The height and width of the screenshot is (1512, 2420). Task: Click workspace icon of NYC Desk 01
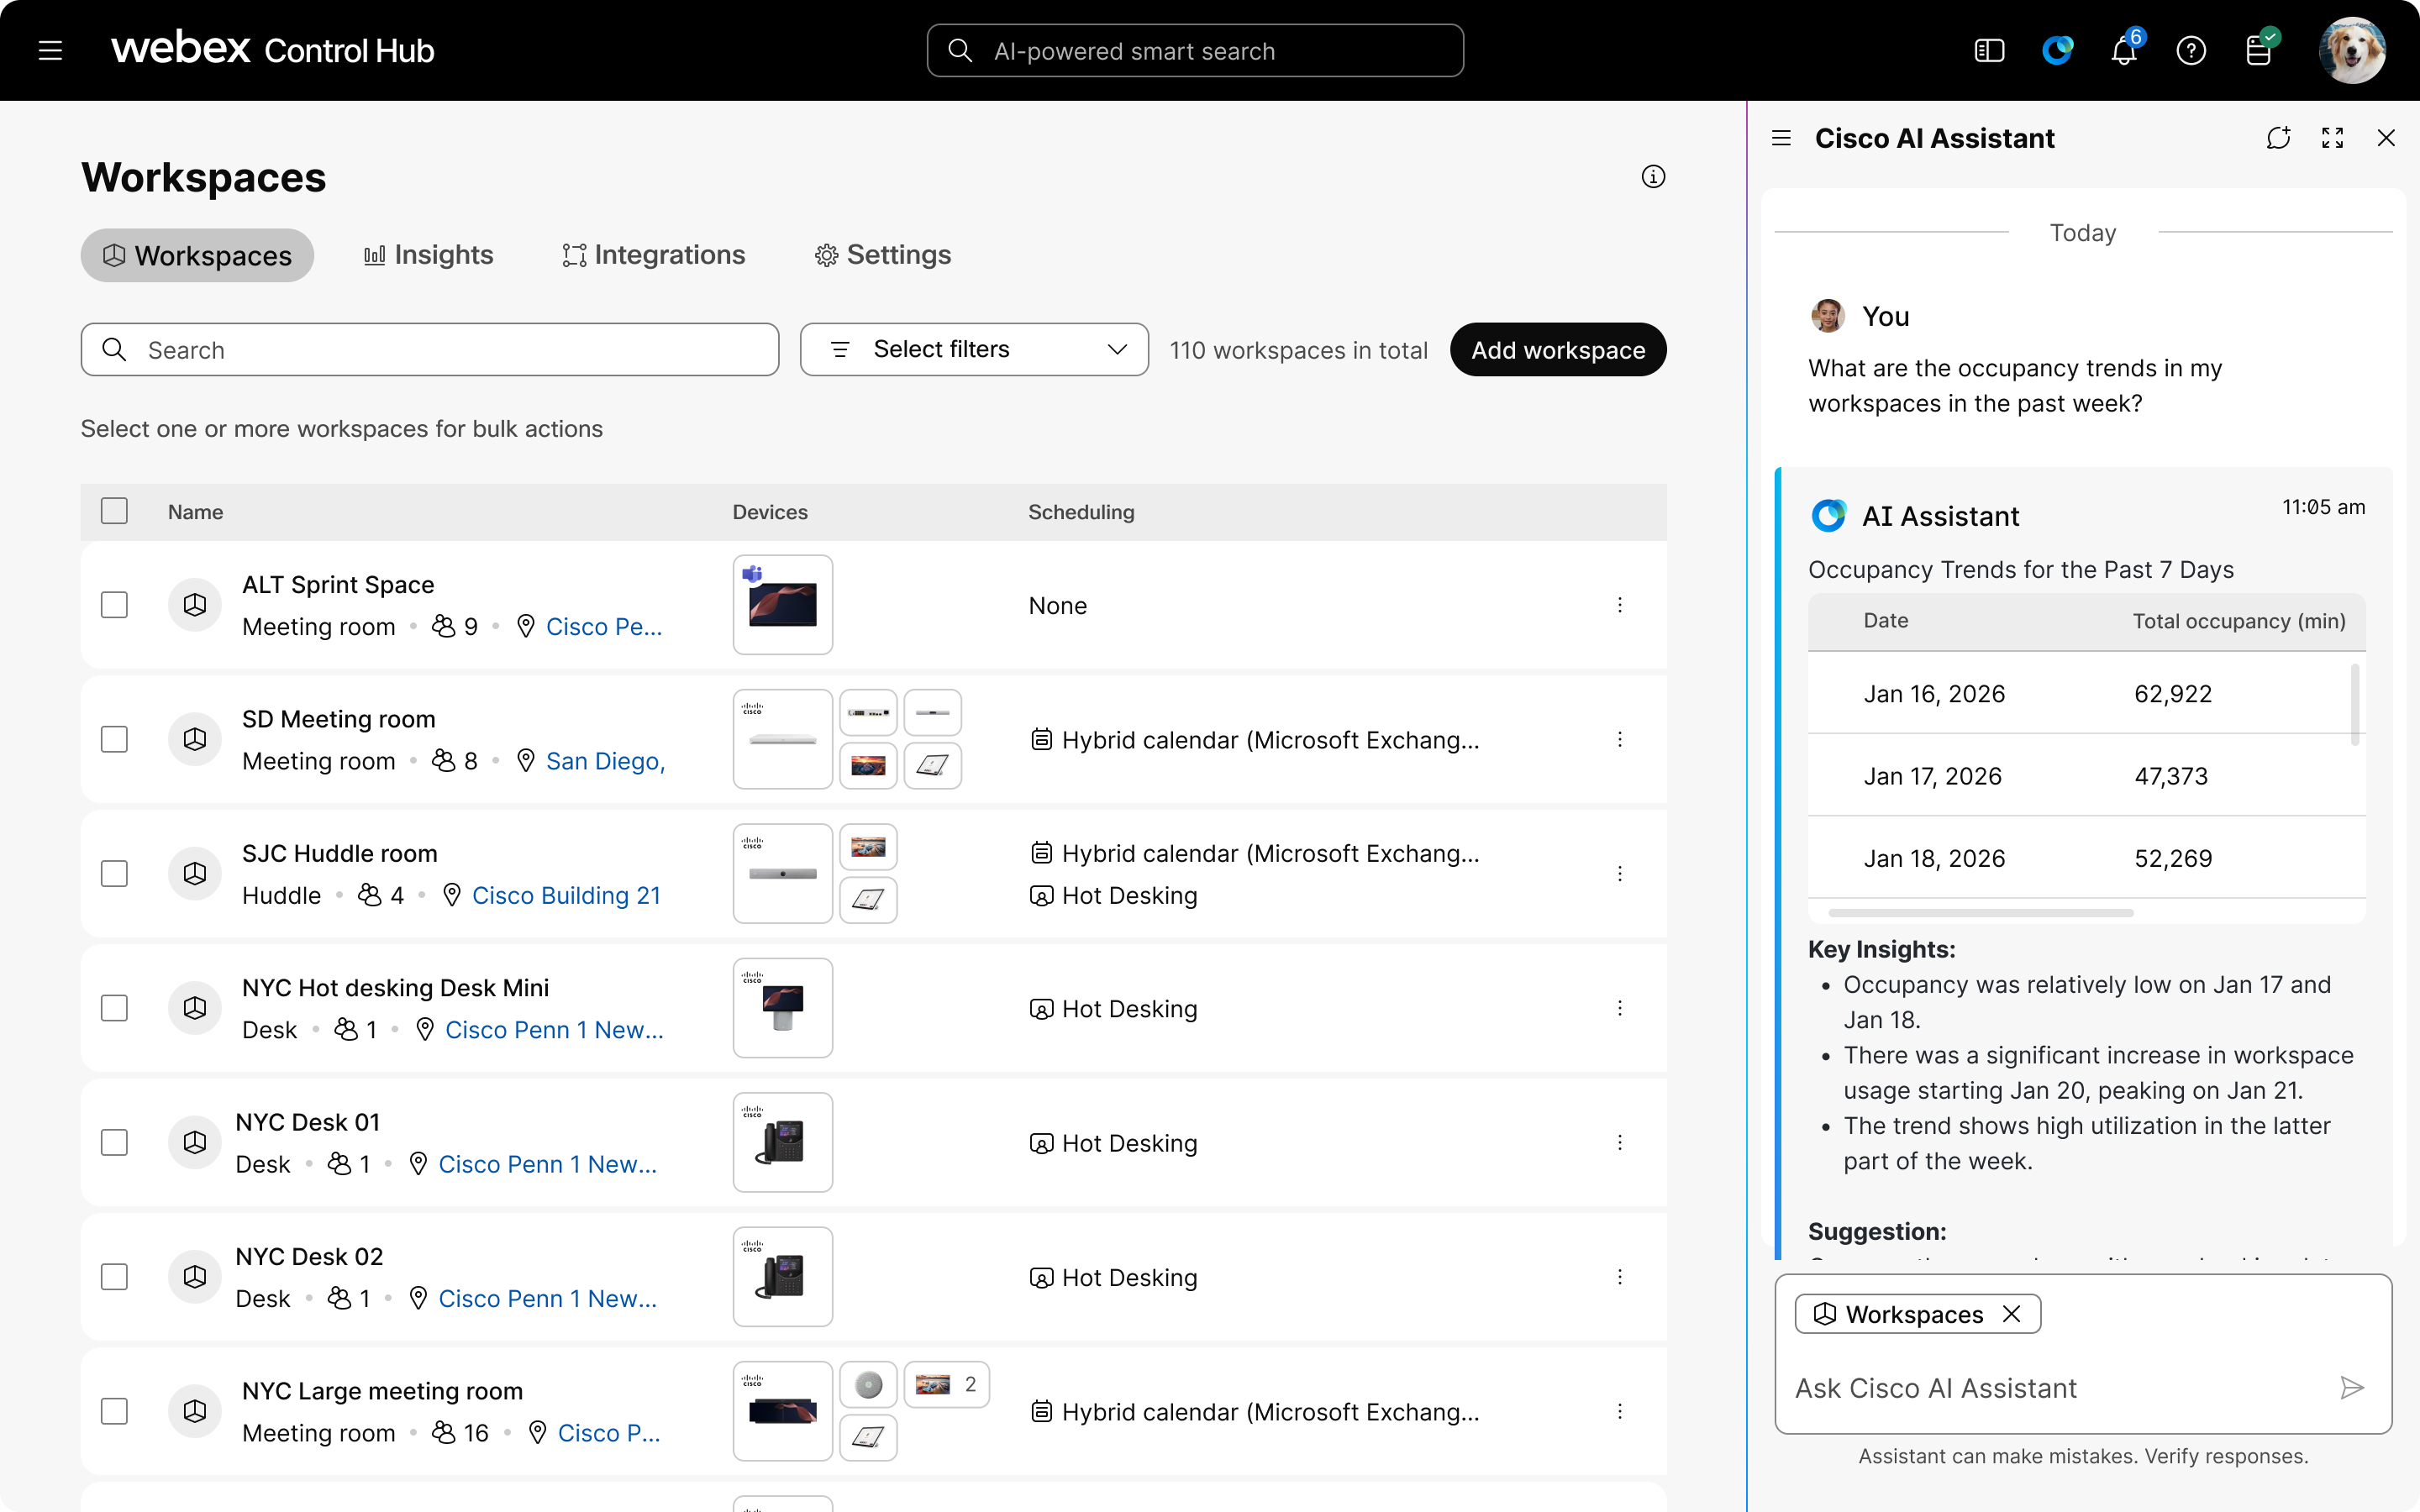[x=195, y=1142]
